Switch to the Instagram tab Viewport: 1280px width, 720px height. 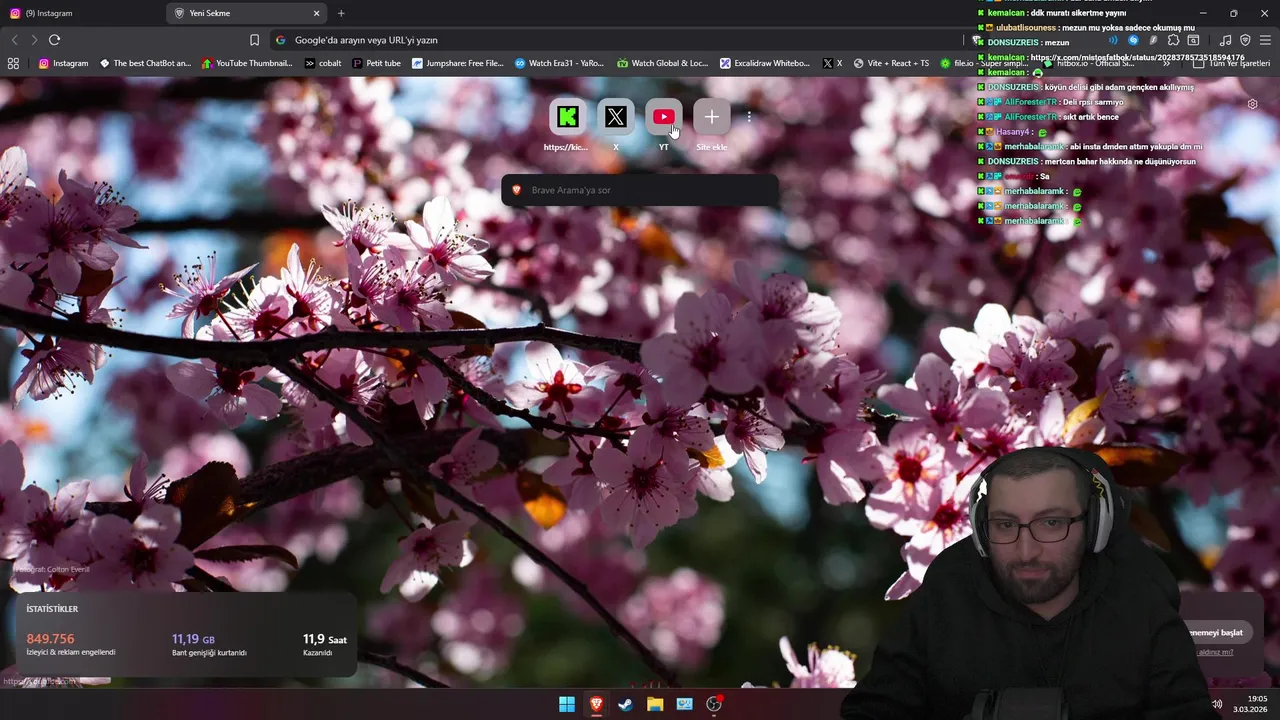pos(83,13)
